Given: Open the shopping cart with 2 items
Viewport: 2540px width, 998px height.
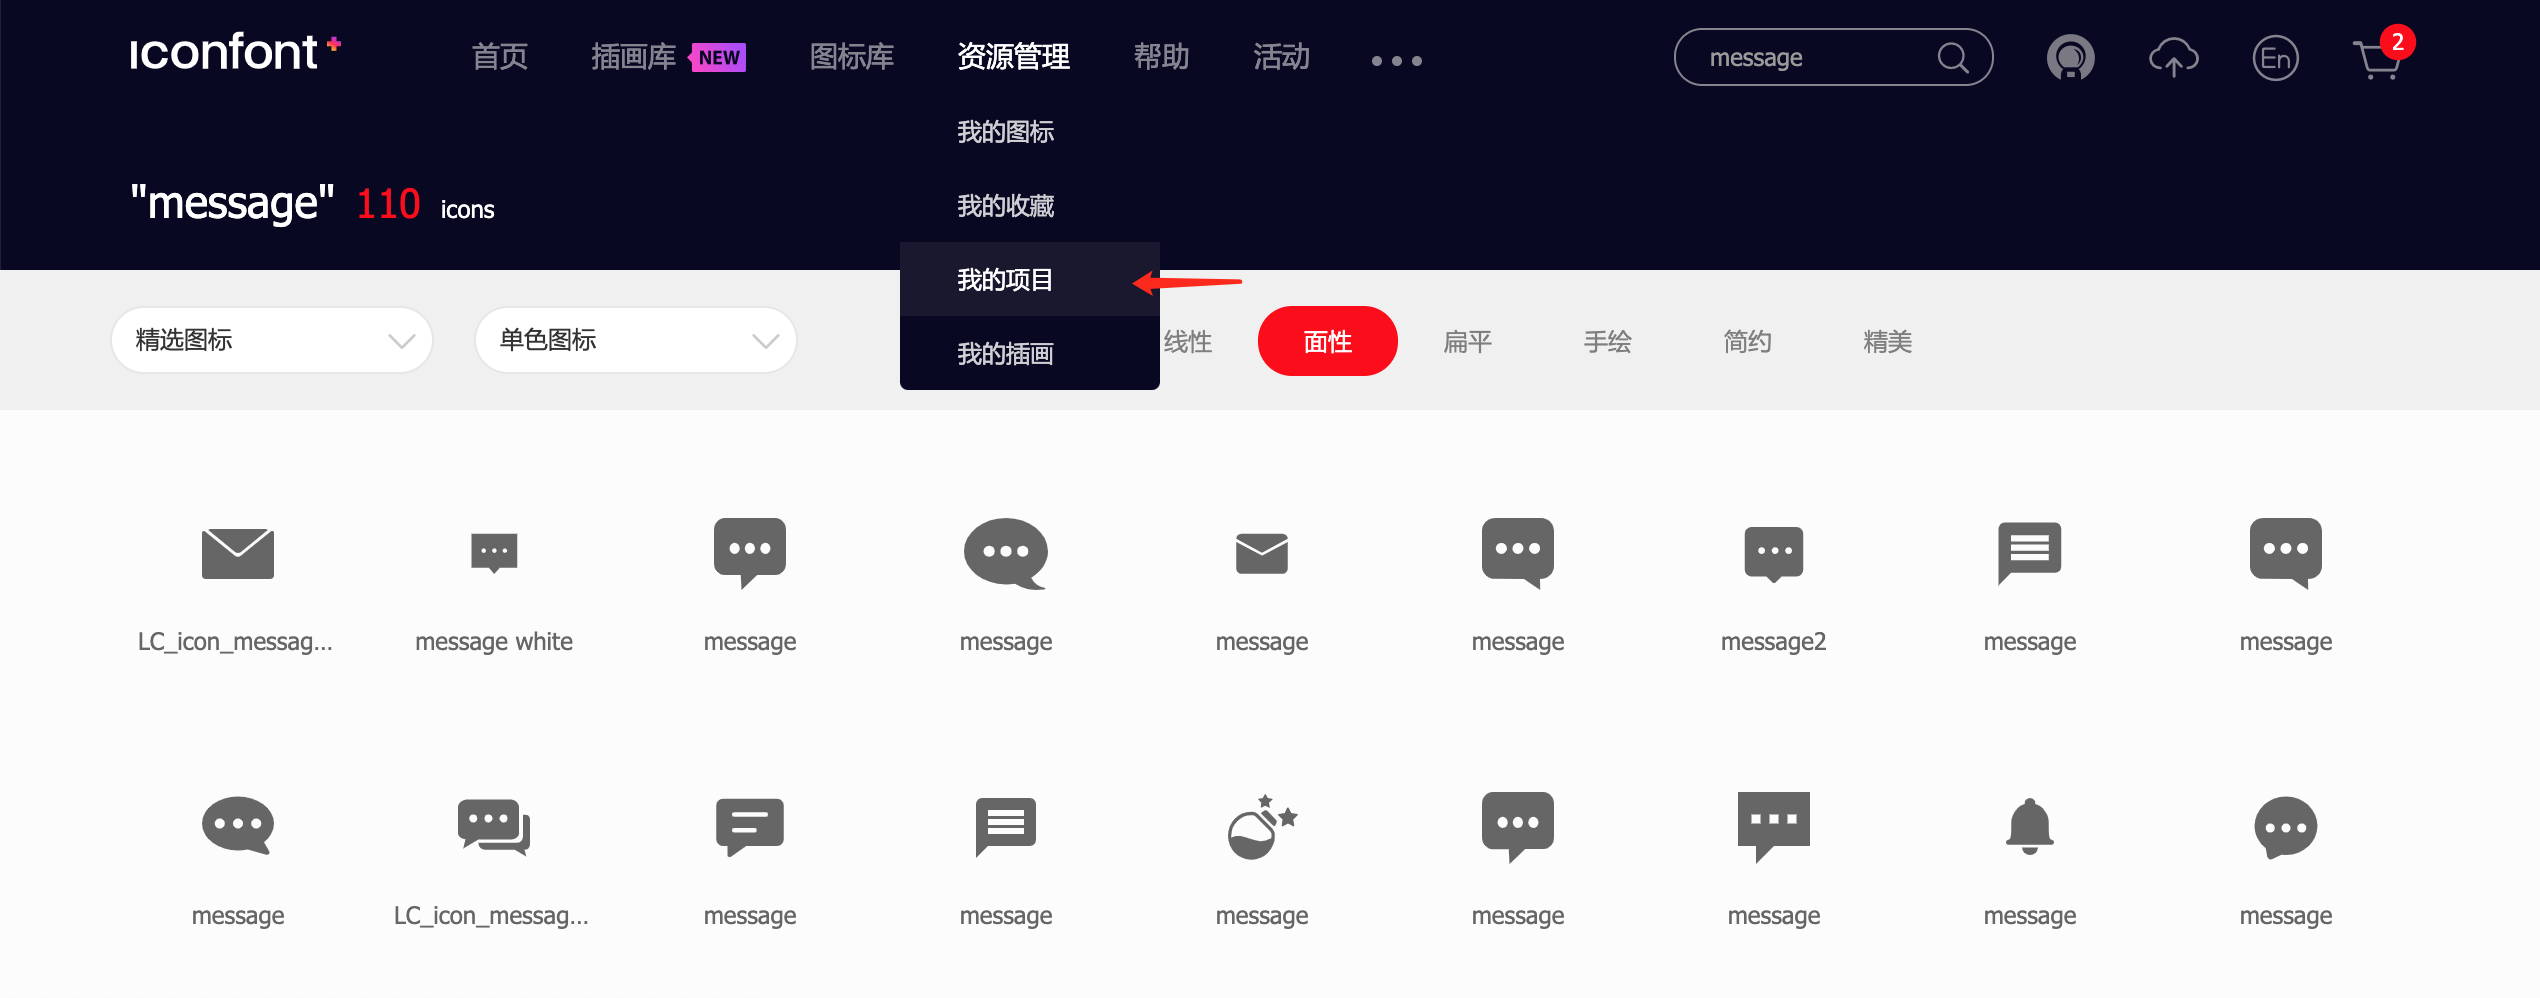Looking at the screenshot, I should point(2378,60).
